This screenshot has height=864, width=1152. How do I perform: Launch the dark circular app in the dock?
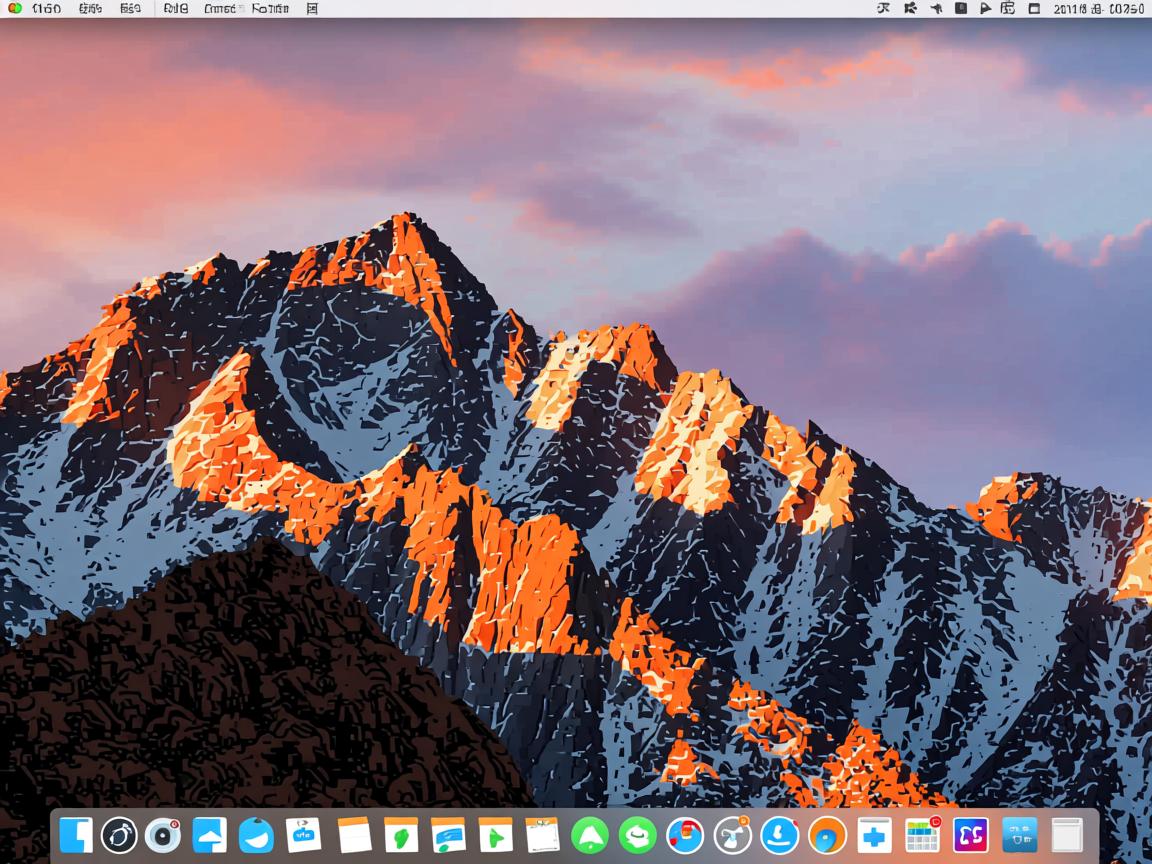tap(119, 835)
